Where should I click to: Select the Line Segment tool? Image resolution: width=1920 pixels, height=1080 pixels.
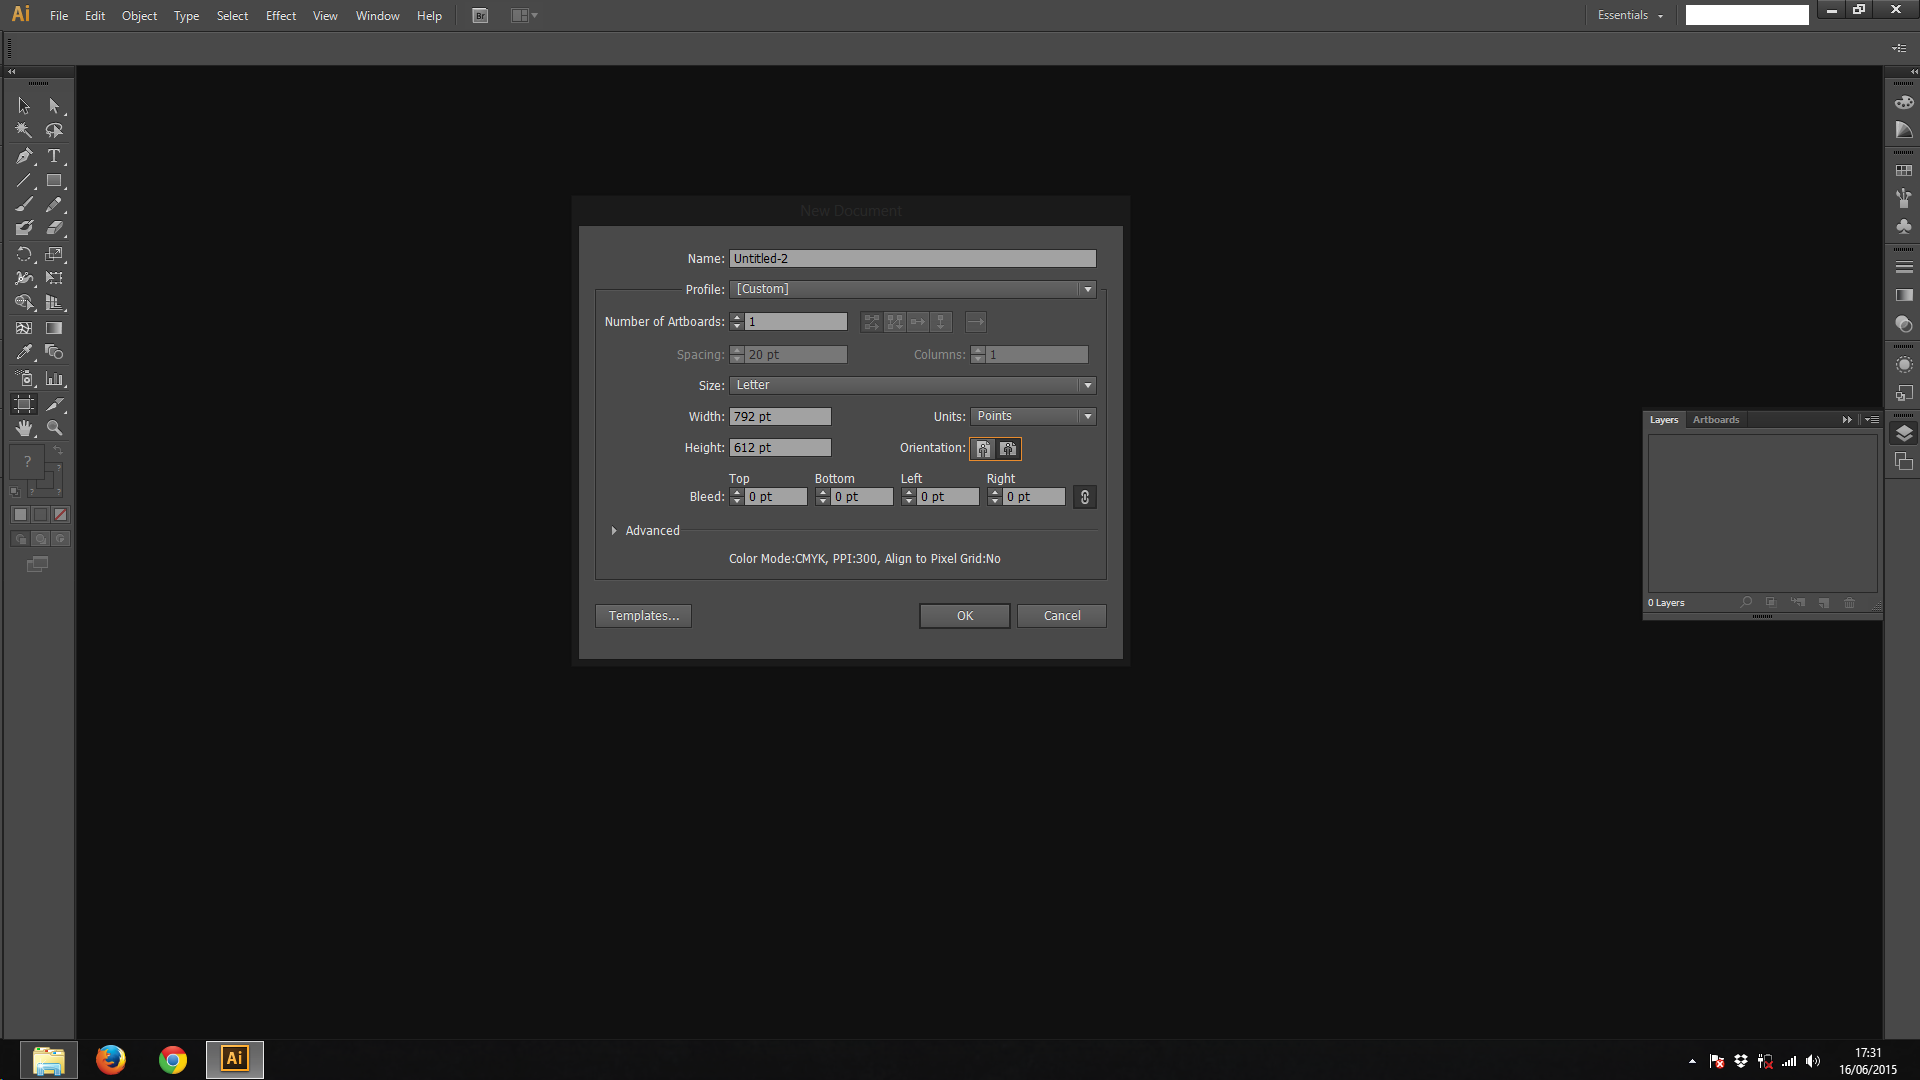[x=24, y=181]
